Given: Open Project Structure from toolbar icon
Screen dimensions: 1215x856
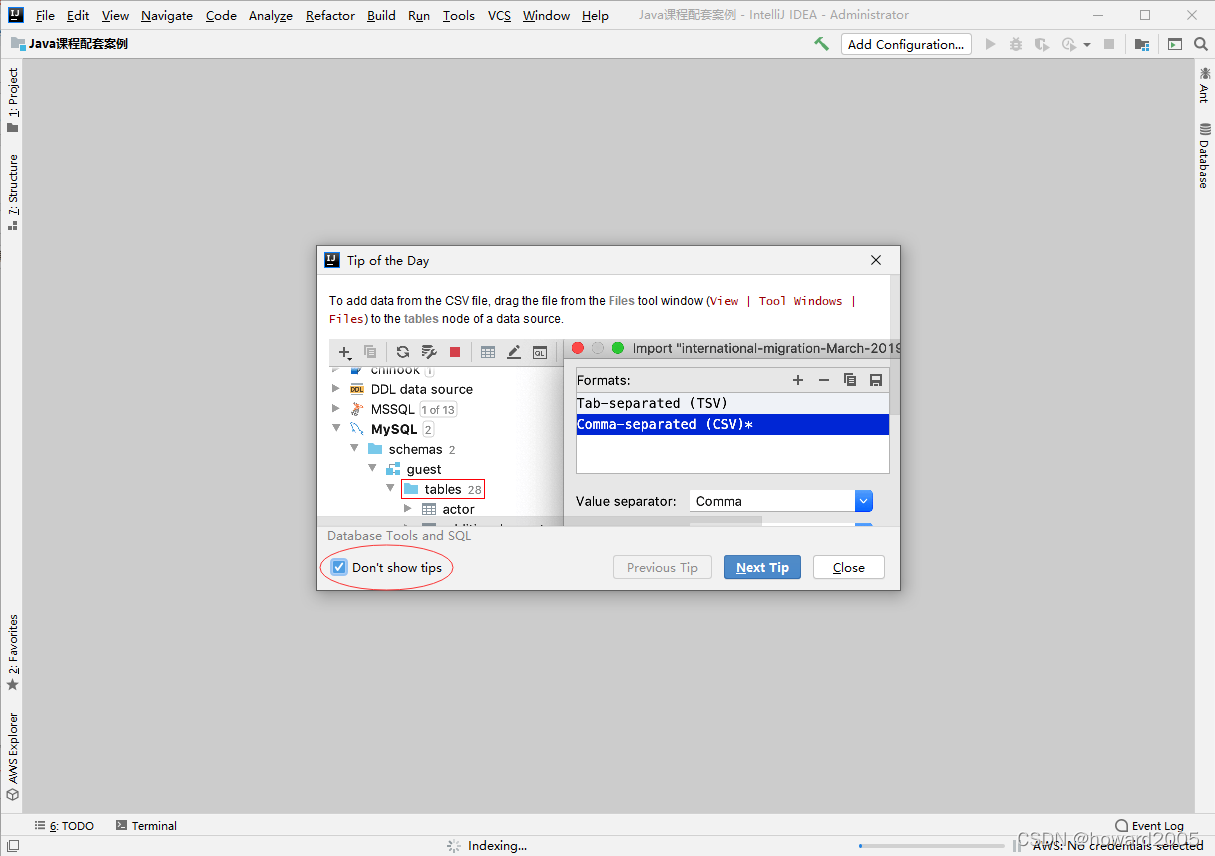Looking at the screenshot, I should click(1142, 44).
